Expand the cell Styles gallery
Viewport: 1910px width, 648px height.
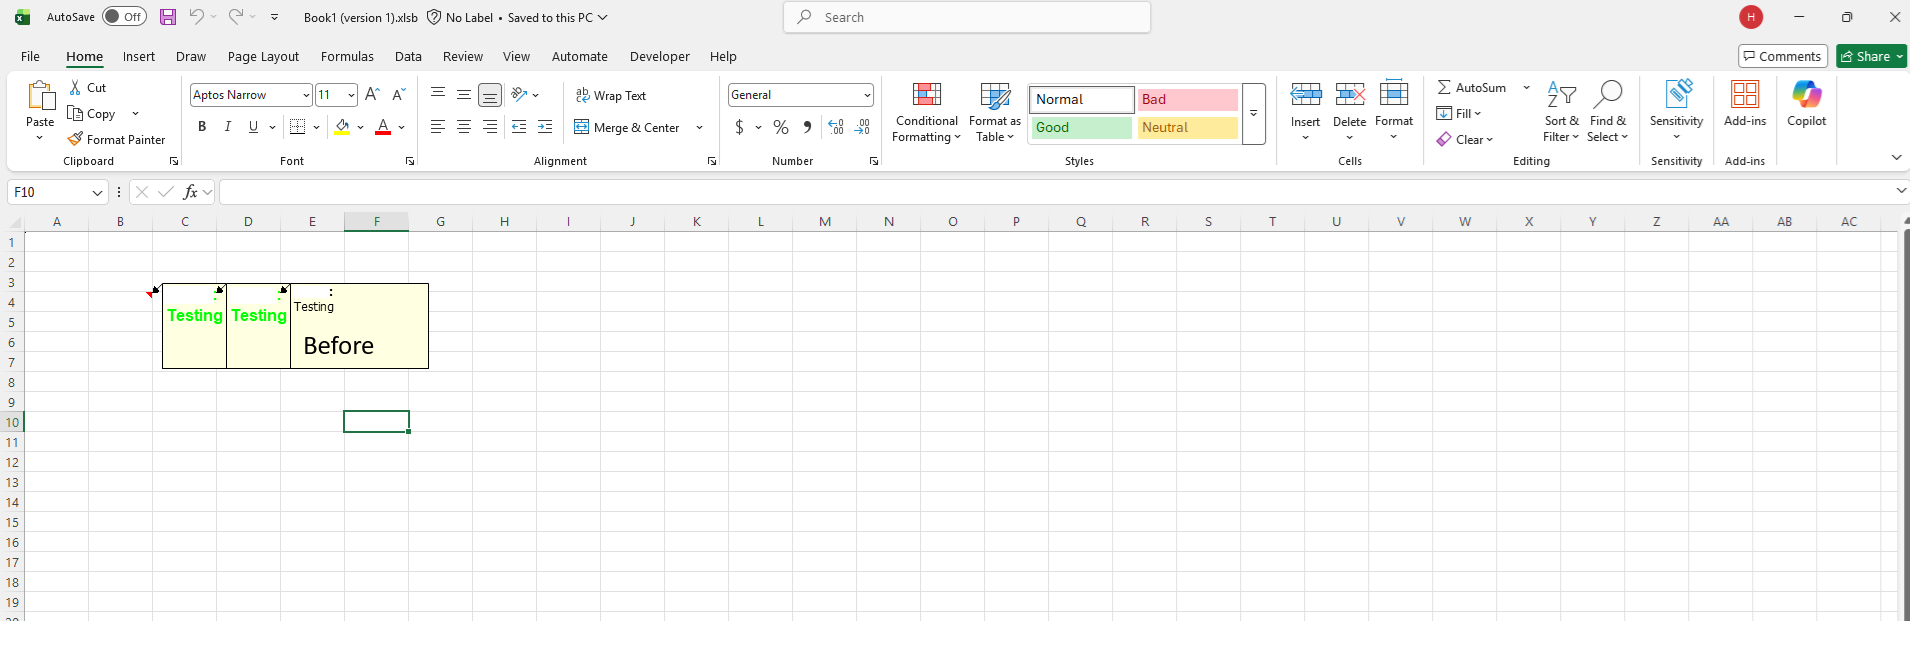(x=1254, y=114)
